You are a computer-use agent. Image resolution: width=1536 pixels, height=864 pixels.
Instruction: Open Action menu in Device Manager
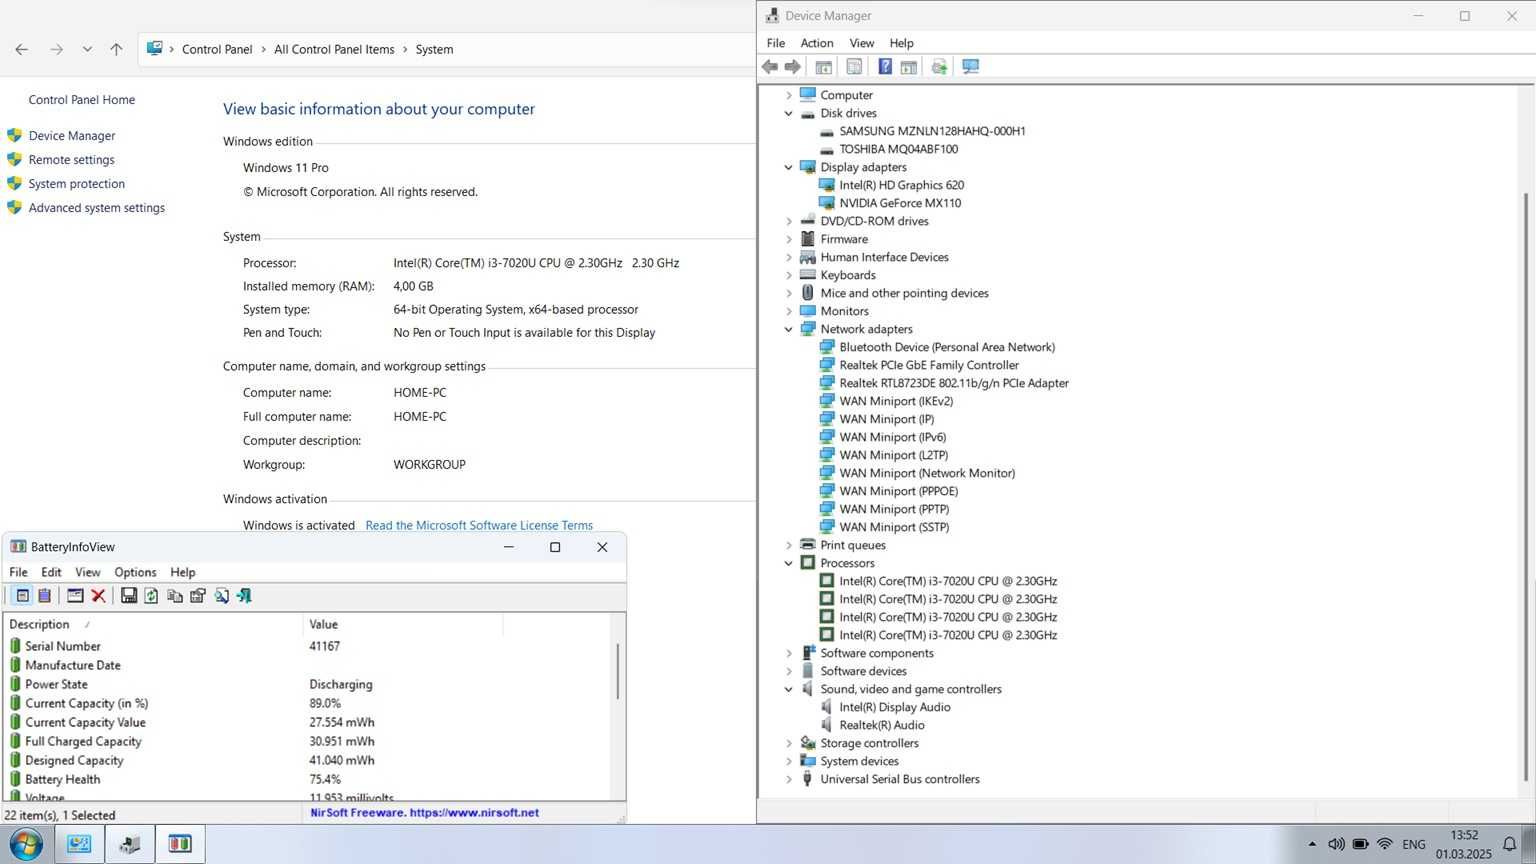[x=817, y=43]
